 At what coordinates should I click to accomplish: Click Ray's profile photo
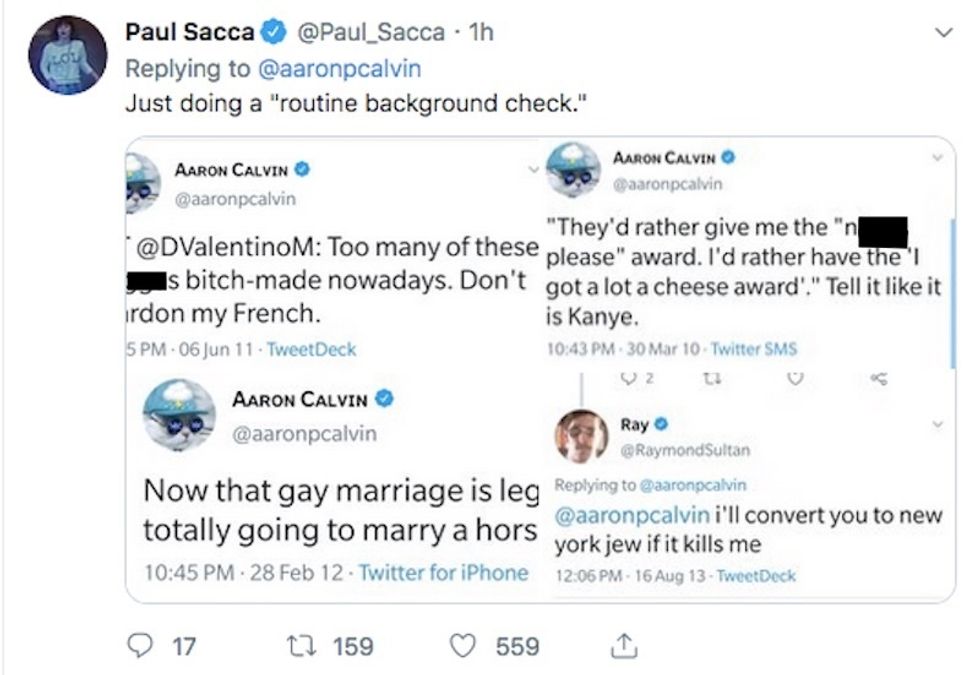pos(582,435)
